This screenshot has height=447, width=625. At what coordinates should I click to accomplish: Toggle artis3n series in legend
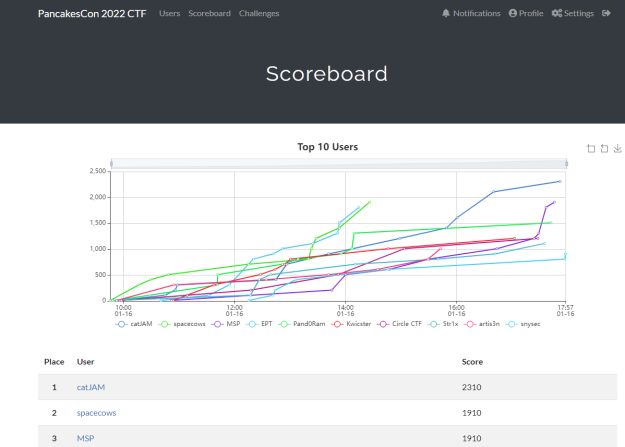click(x=482, y=324)
